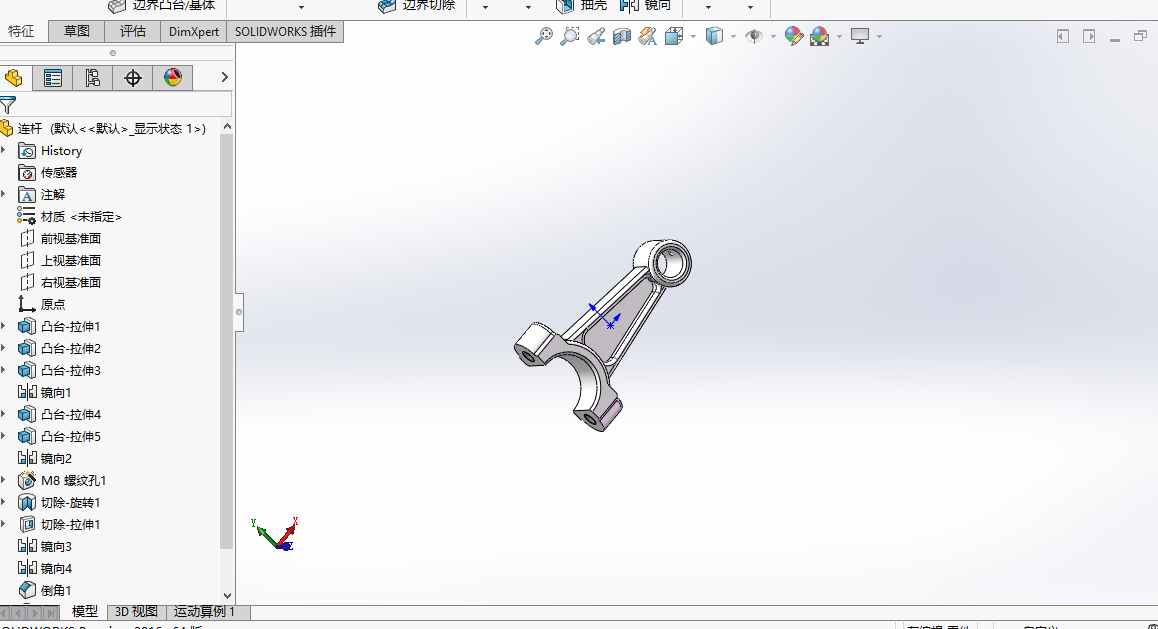1158x629 pixels.
Task: Select 前视基准面 plane
Action: tap(60, 238)
